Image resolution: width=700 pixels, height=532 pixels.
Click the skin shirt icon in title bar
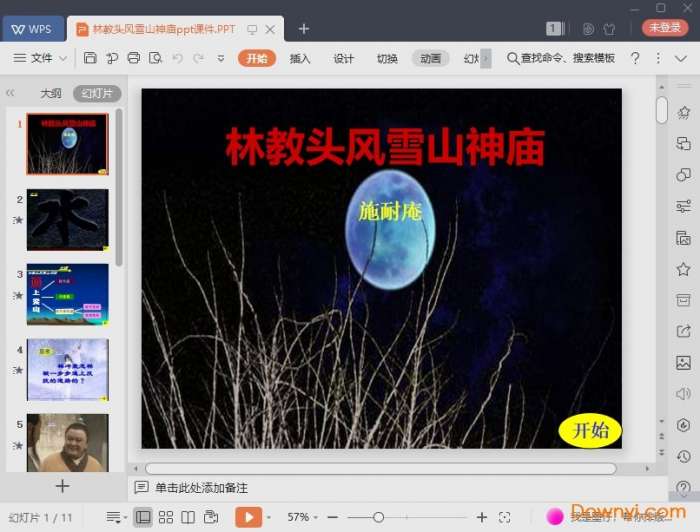point(609,29)
